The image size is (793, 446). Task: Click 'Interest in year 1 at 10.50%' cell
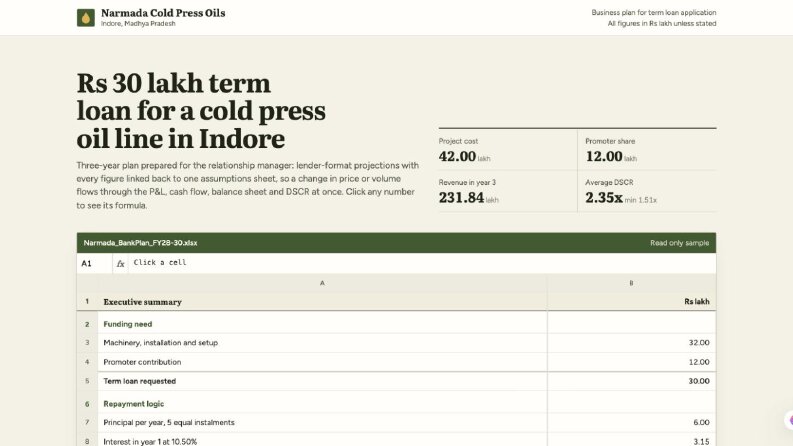pyautogui.click(x=322, y=439)
